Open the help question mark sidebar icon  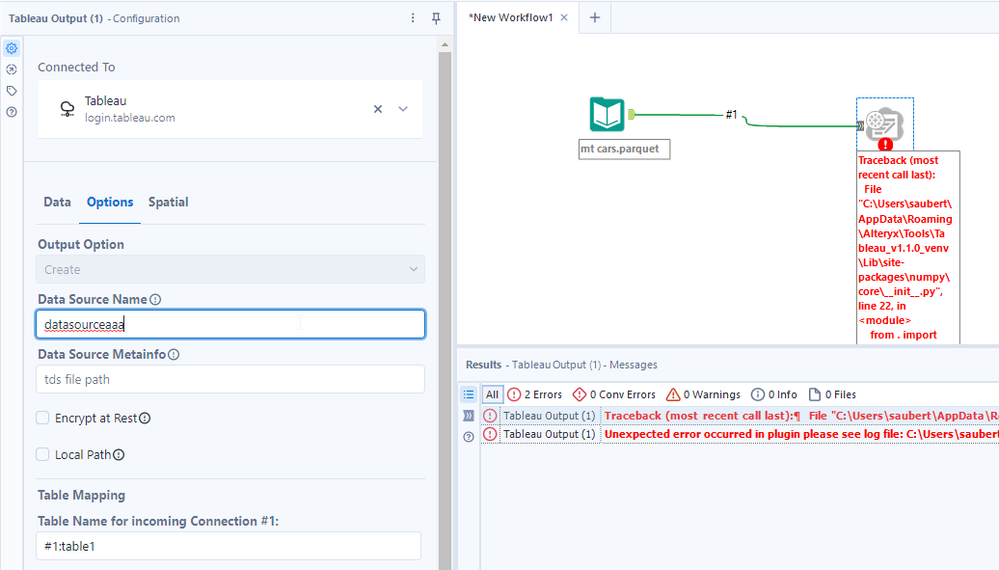pos(11,112)
